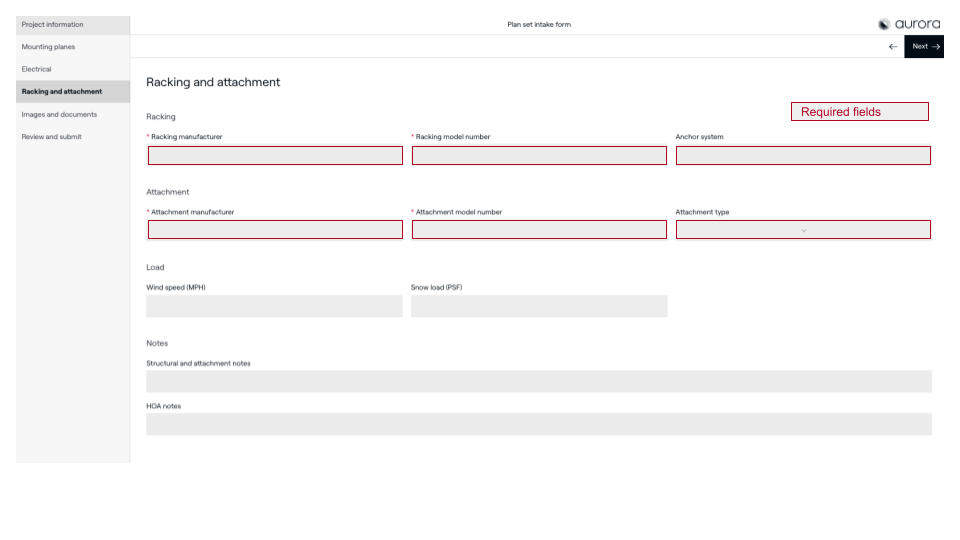Open the Attachment type dropdown
960x540 pixels.
pos(803,230)
